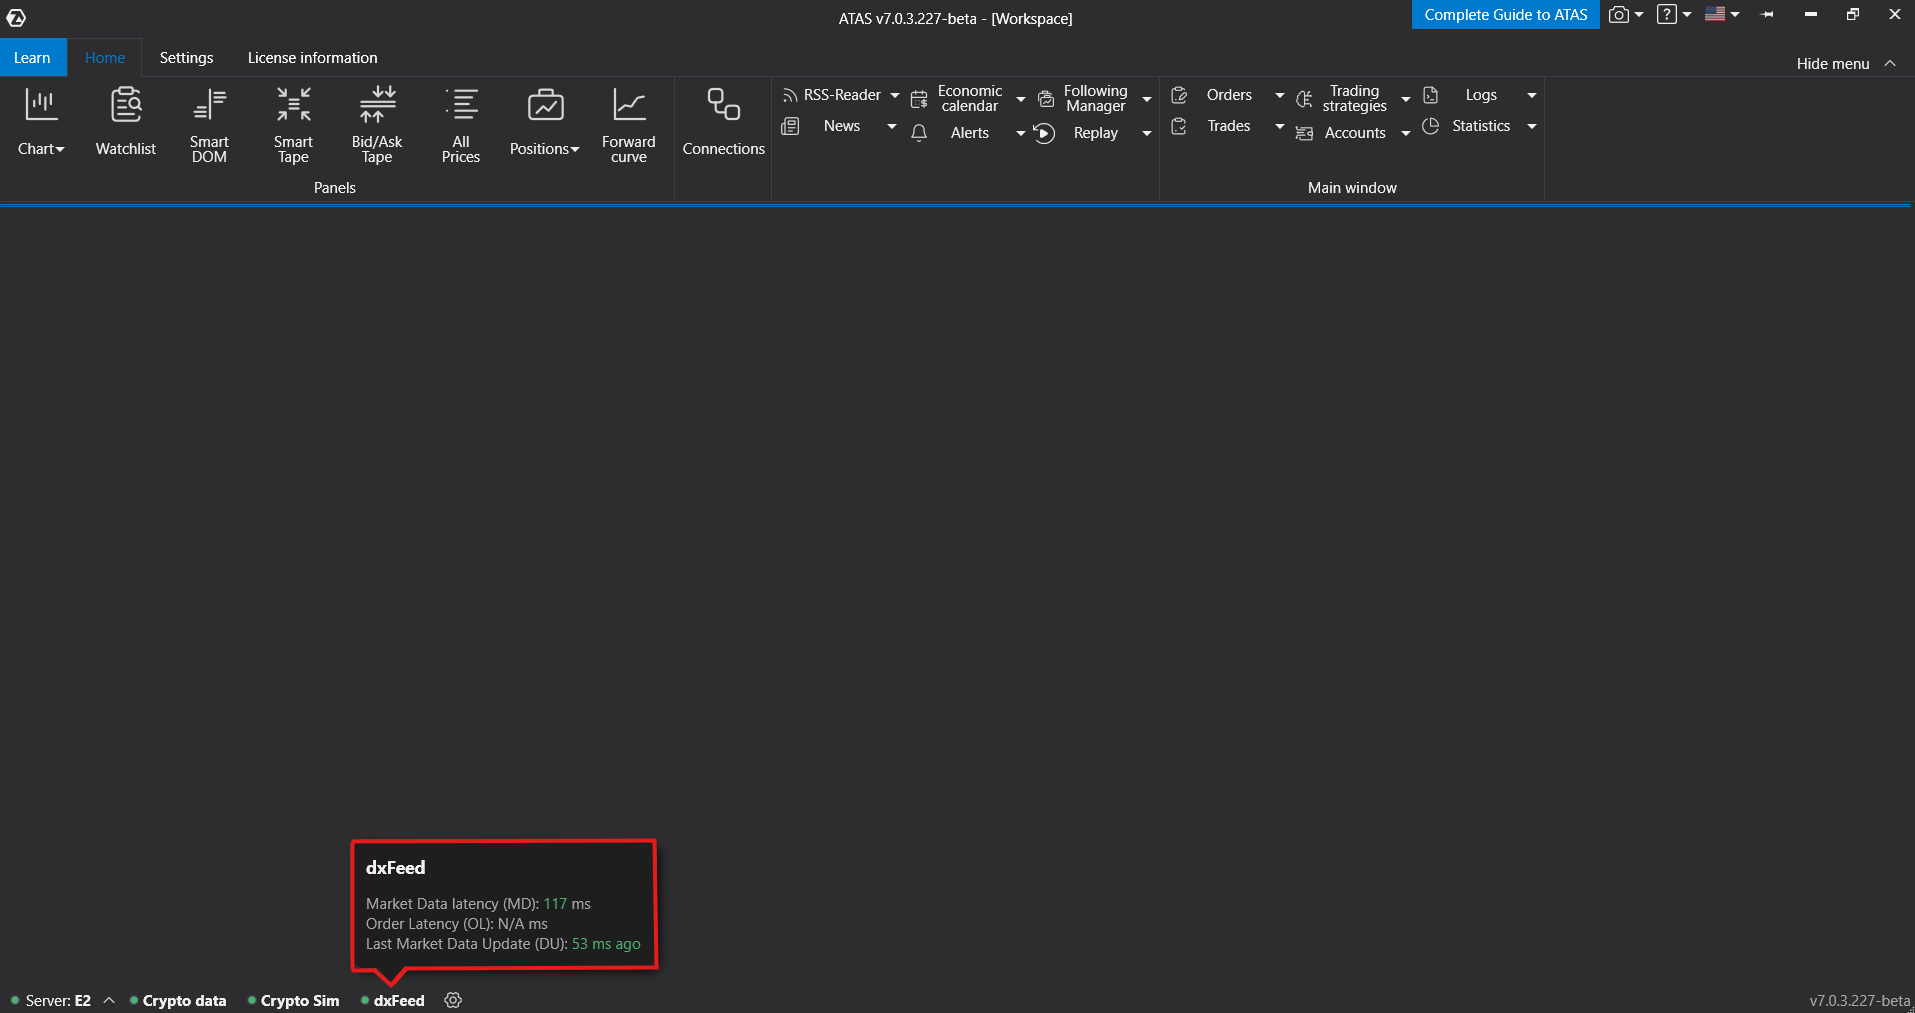Expand the News dropdown arrow
Screen dimensions: 1915x1013
(892, 127)
